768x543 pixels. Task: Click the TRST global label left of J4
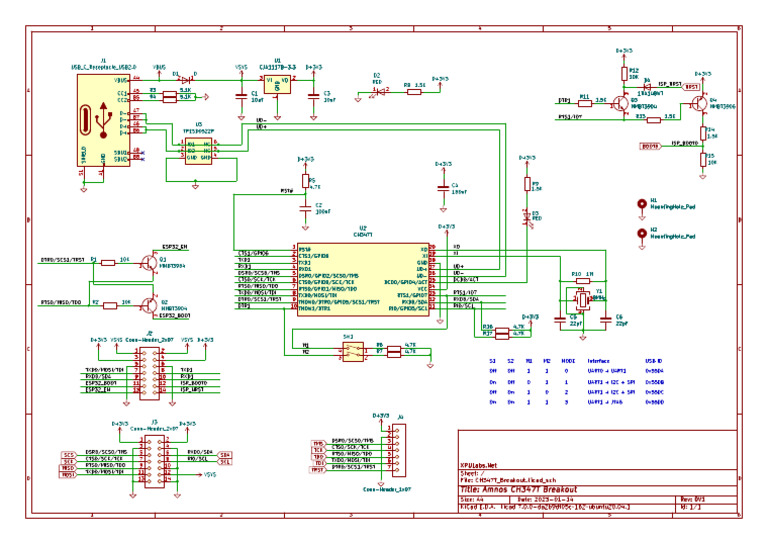point(317,470)
